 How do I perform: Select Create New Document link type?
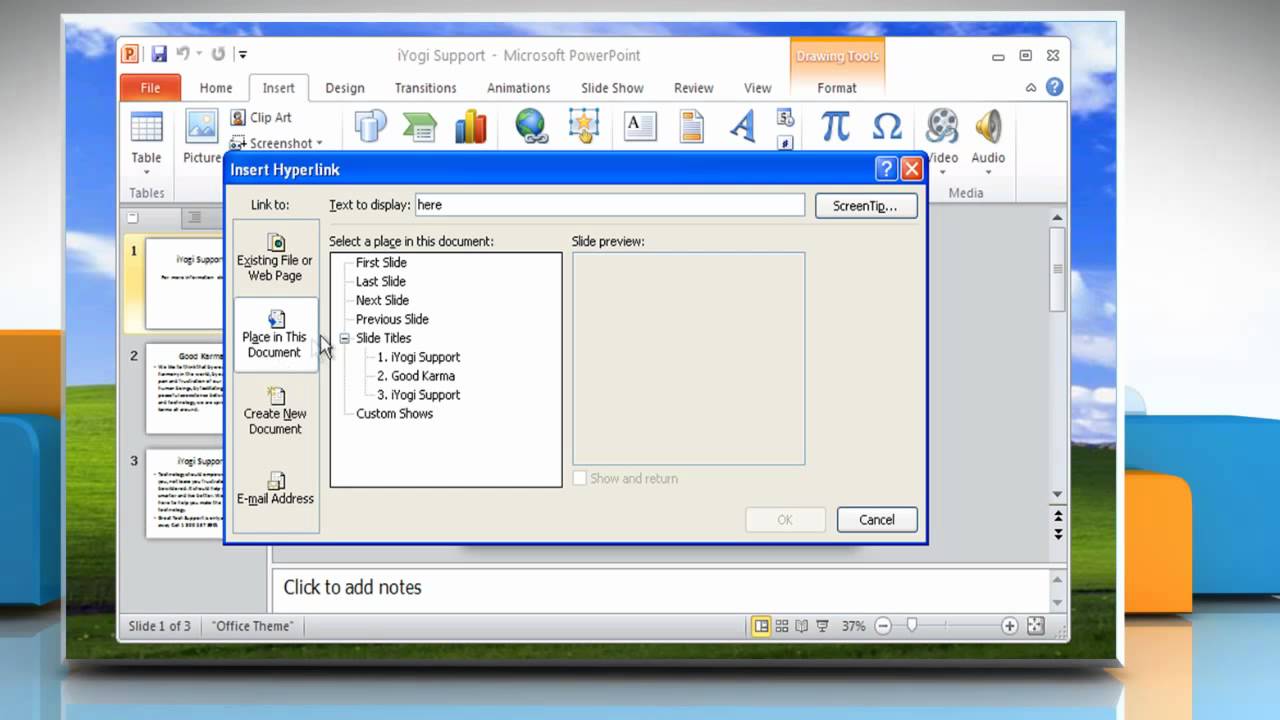click(x=275, y=411)
